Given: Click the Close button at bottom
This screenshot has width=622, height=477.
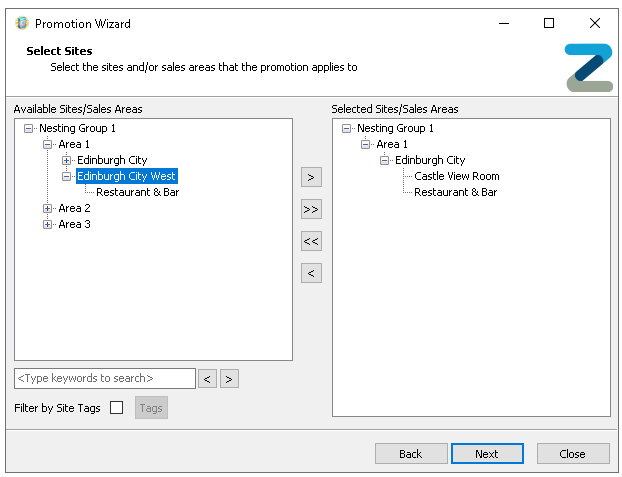Looking at the screenshot, I should coord(573,454).
